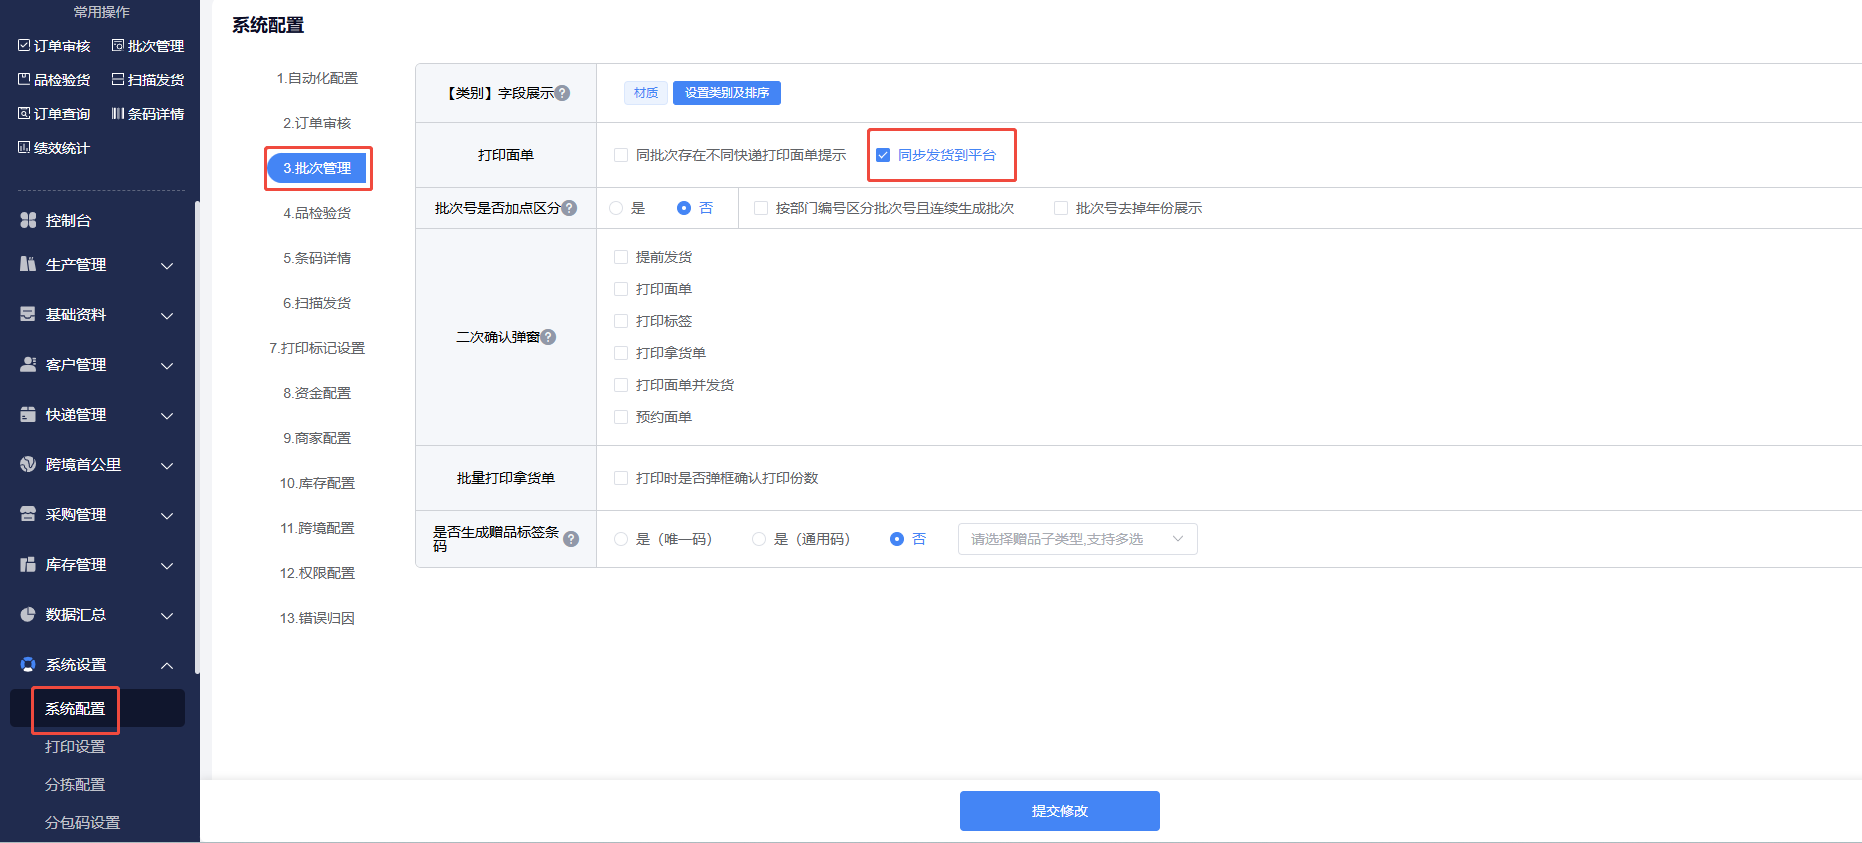Image resolution: width=1862 pixels, height=843 pixels.
Task: Click the 批次管理 shortcut icon
Action: 118,45
